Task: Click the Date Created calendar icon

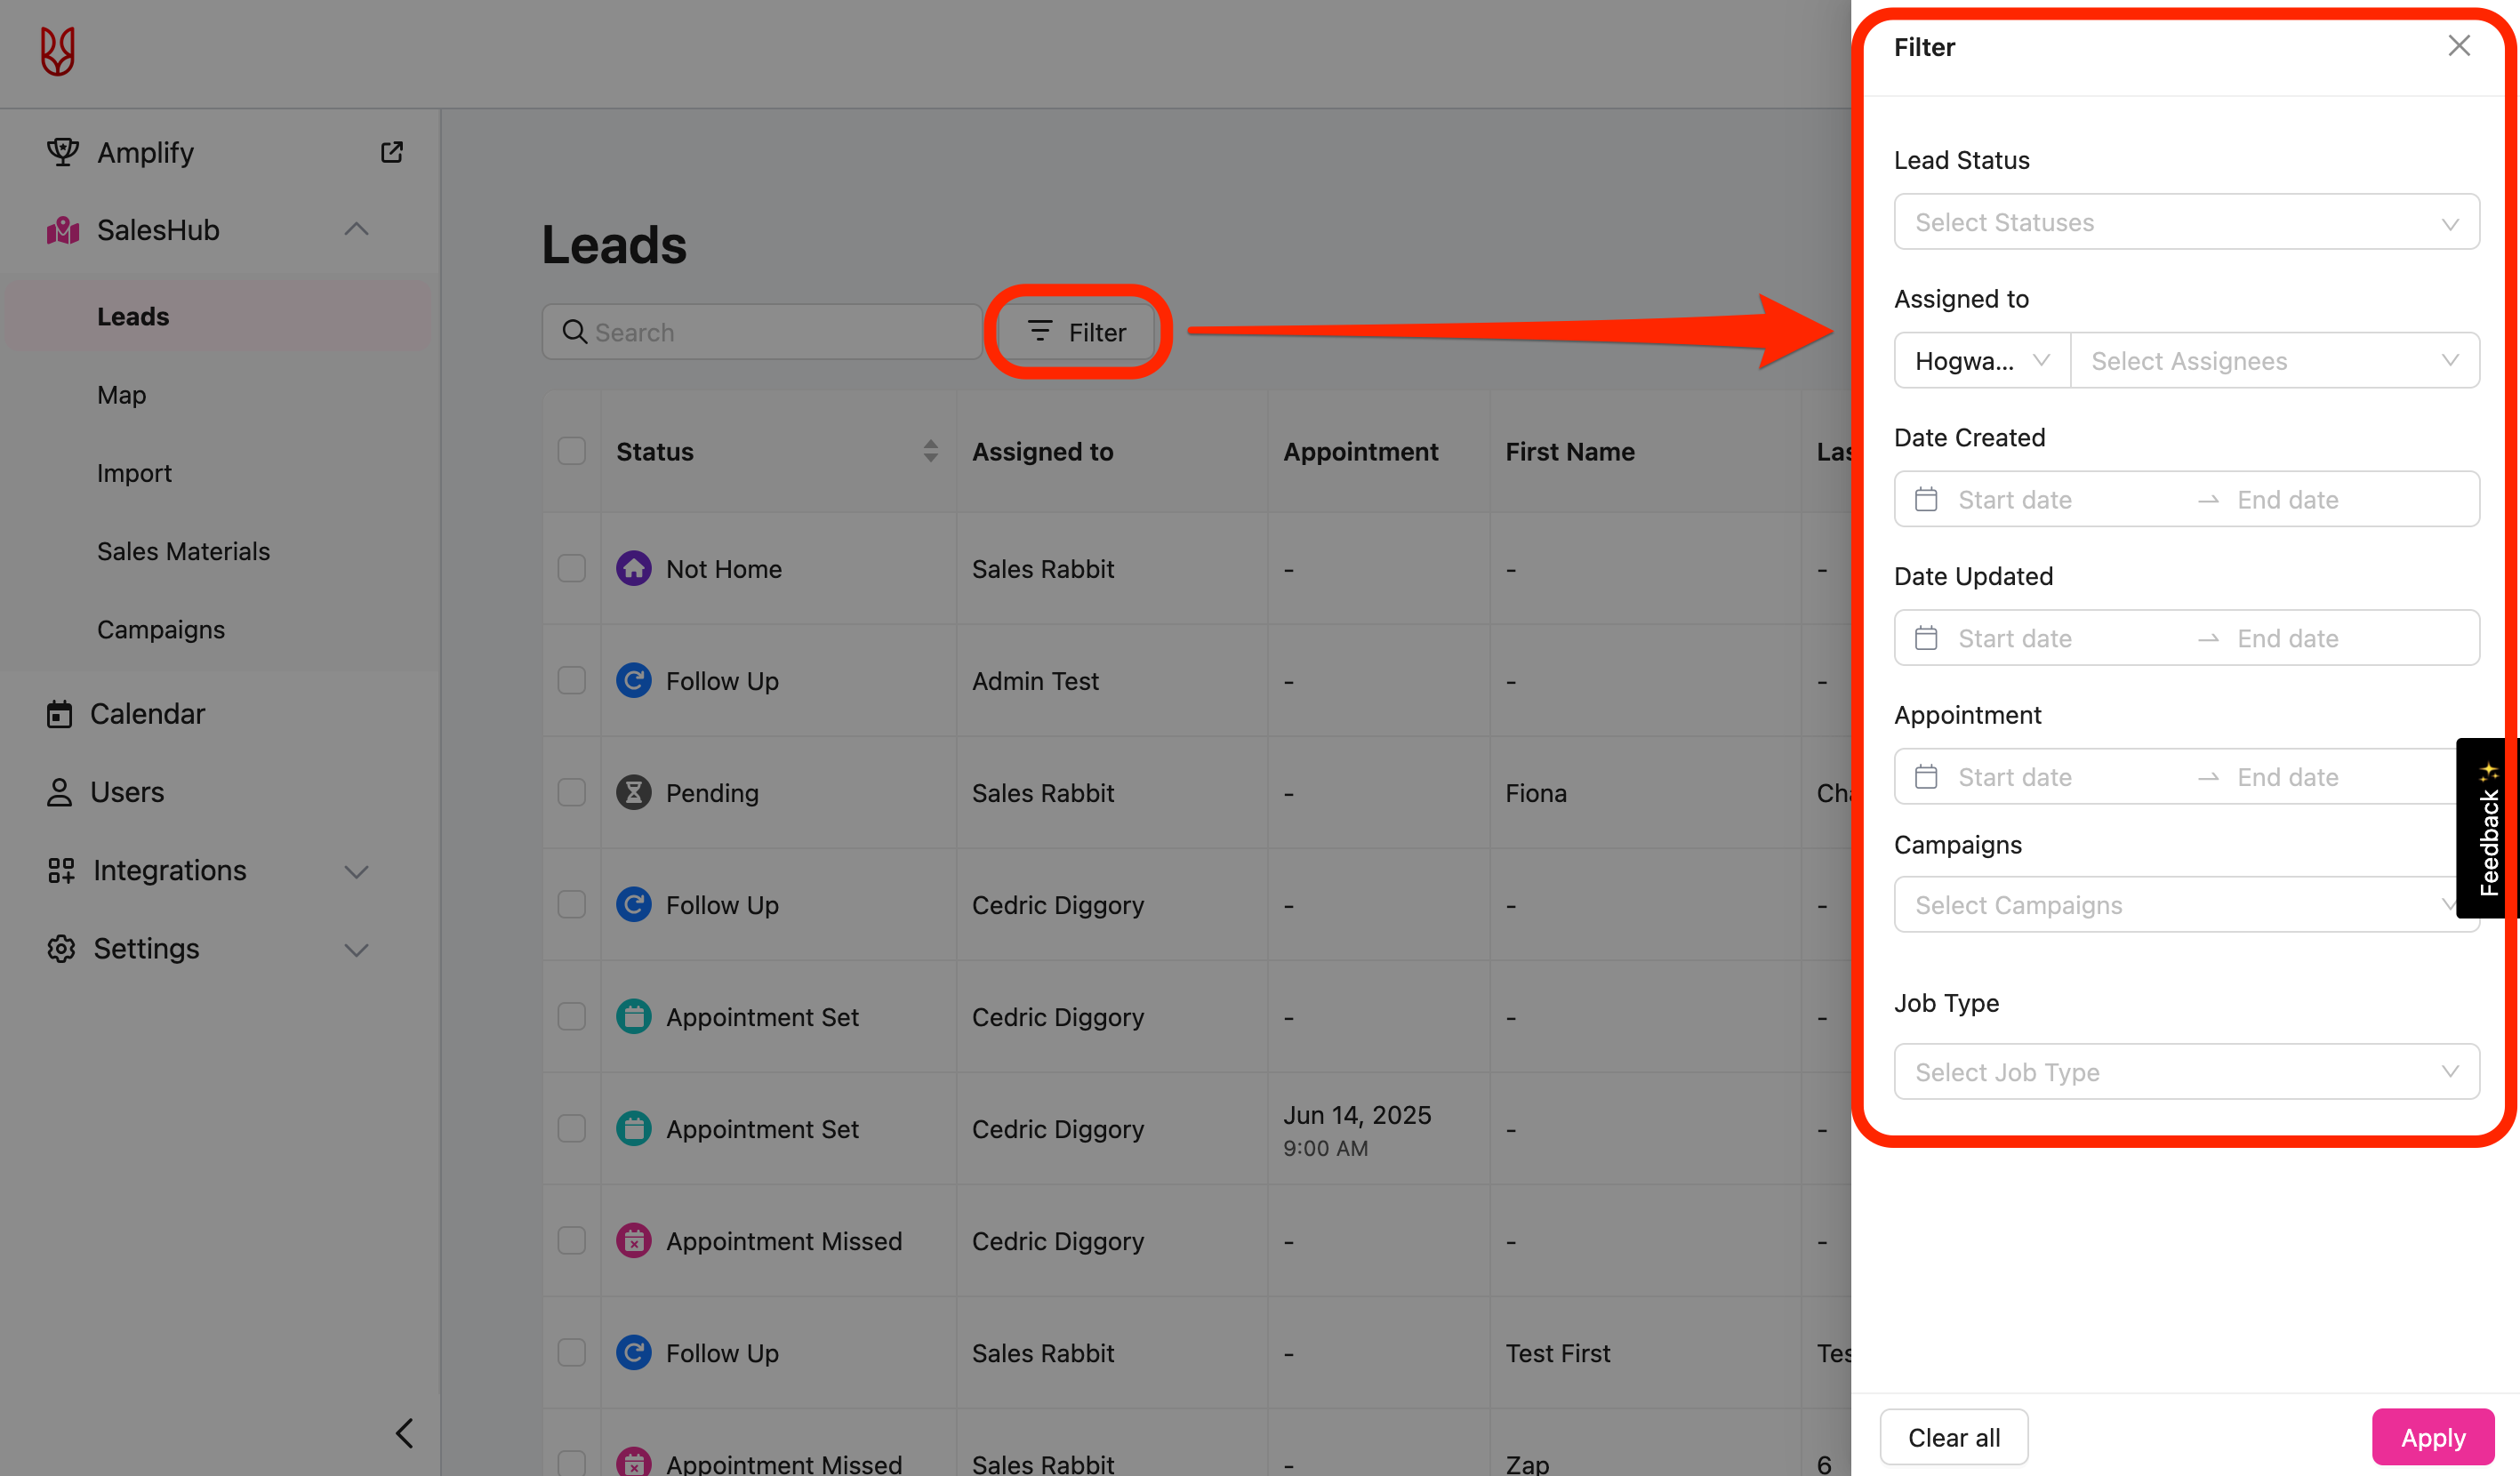Action: 1926,499
